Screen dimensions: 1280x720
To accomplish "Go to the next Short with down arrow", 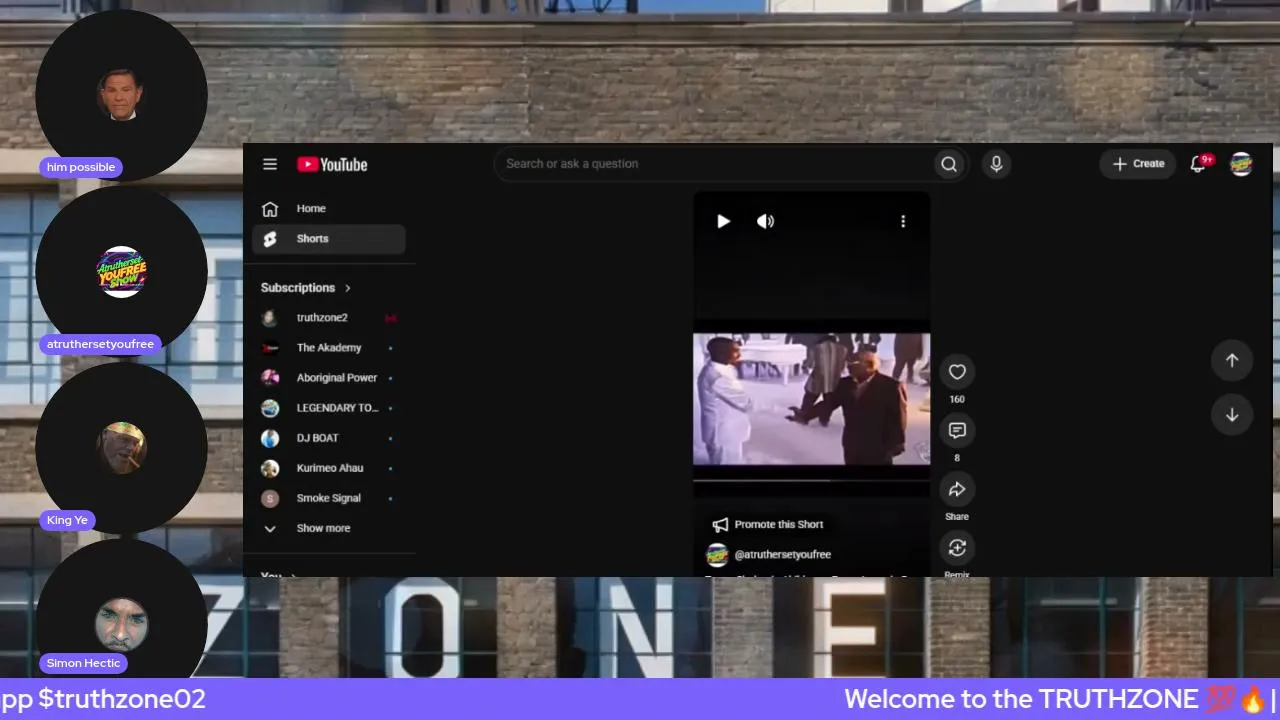I will (1232, 415).
